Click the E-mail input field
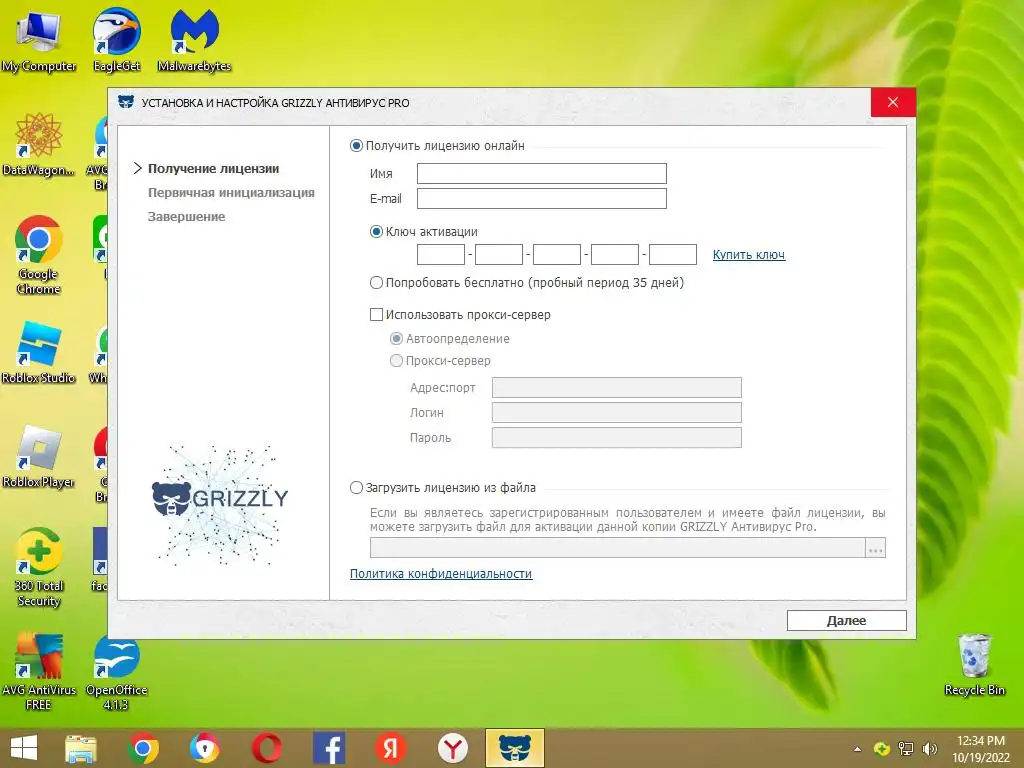The width and height of the screenshot is (1024, 768). [x=541, y=199]
